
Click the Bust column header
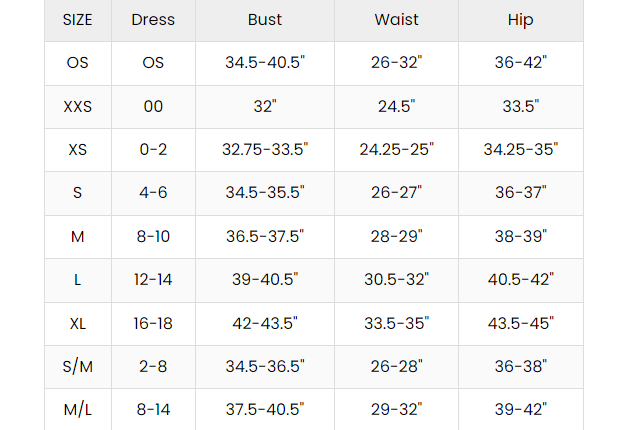point(265,20)
